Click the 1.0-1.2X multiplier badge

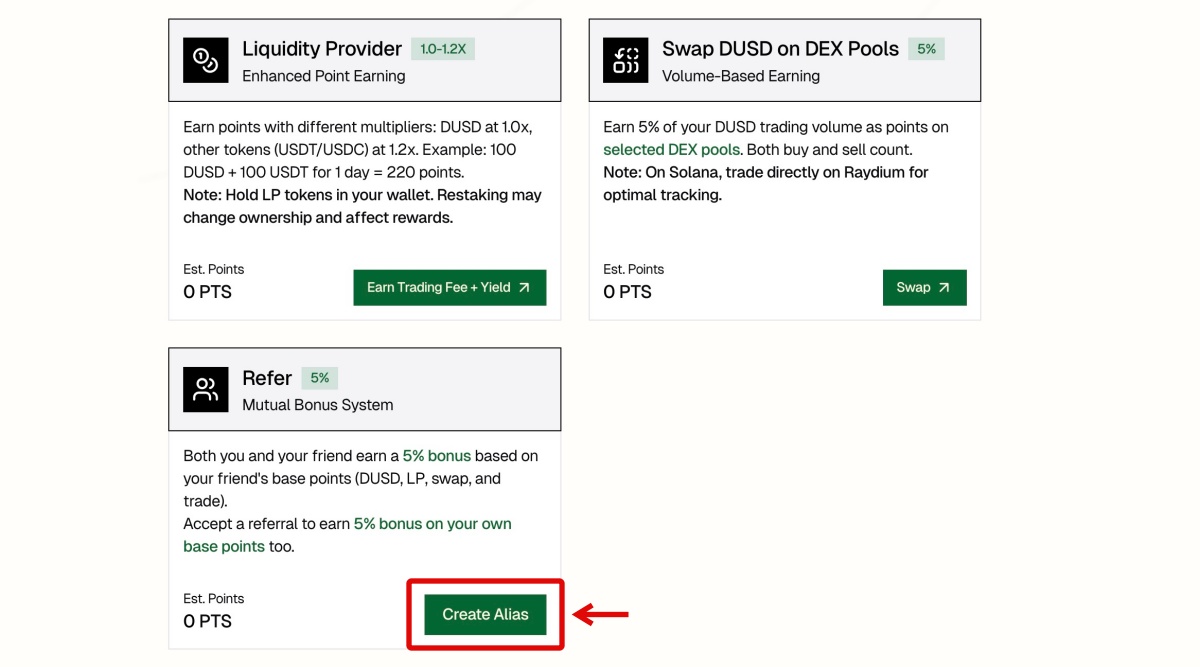442,49
